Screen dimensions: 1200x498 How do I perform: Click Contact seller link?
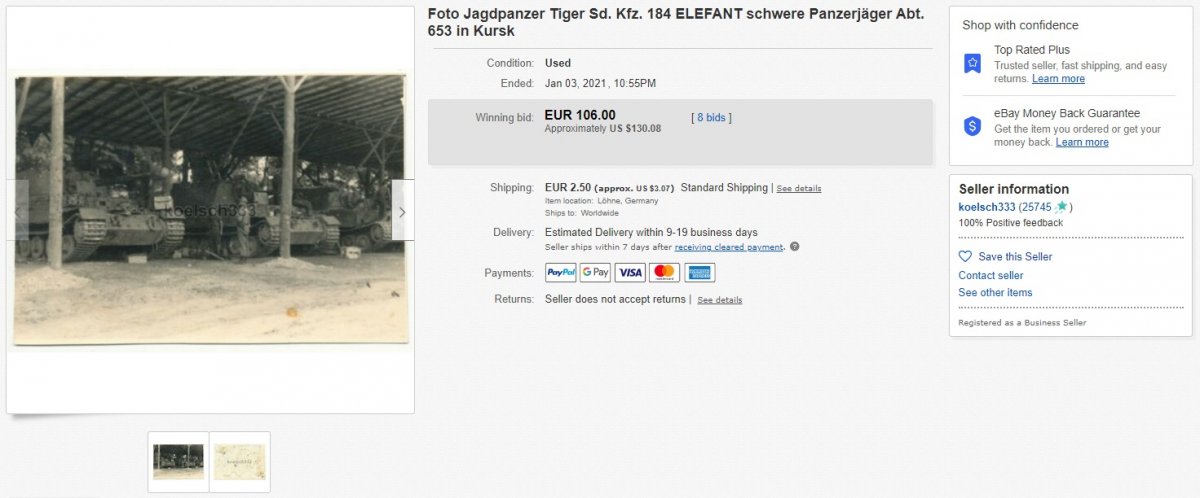click(991, 275)
